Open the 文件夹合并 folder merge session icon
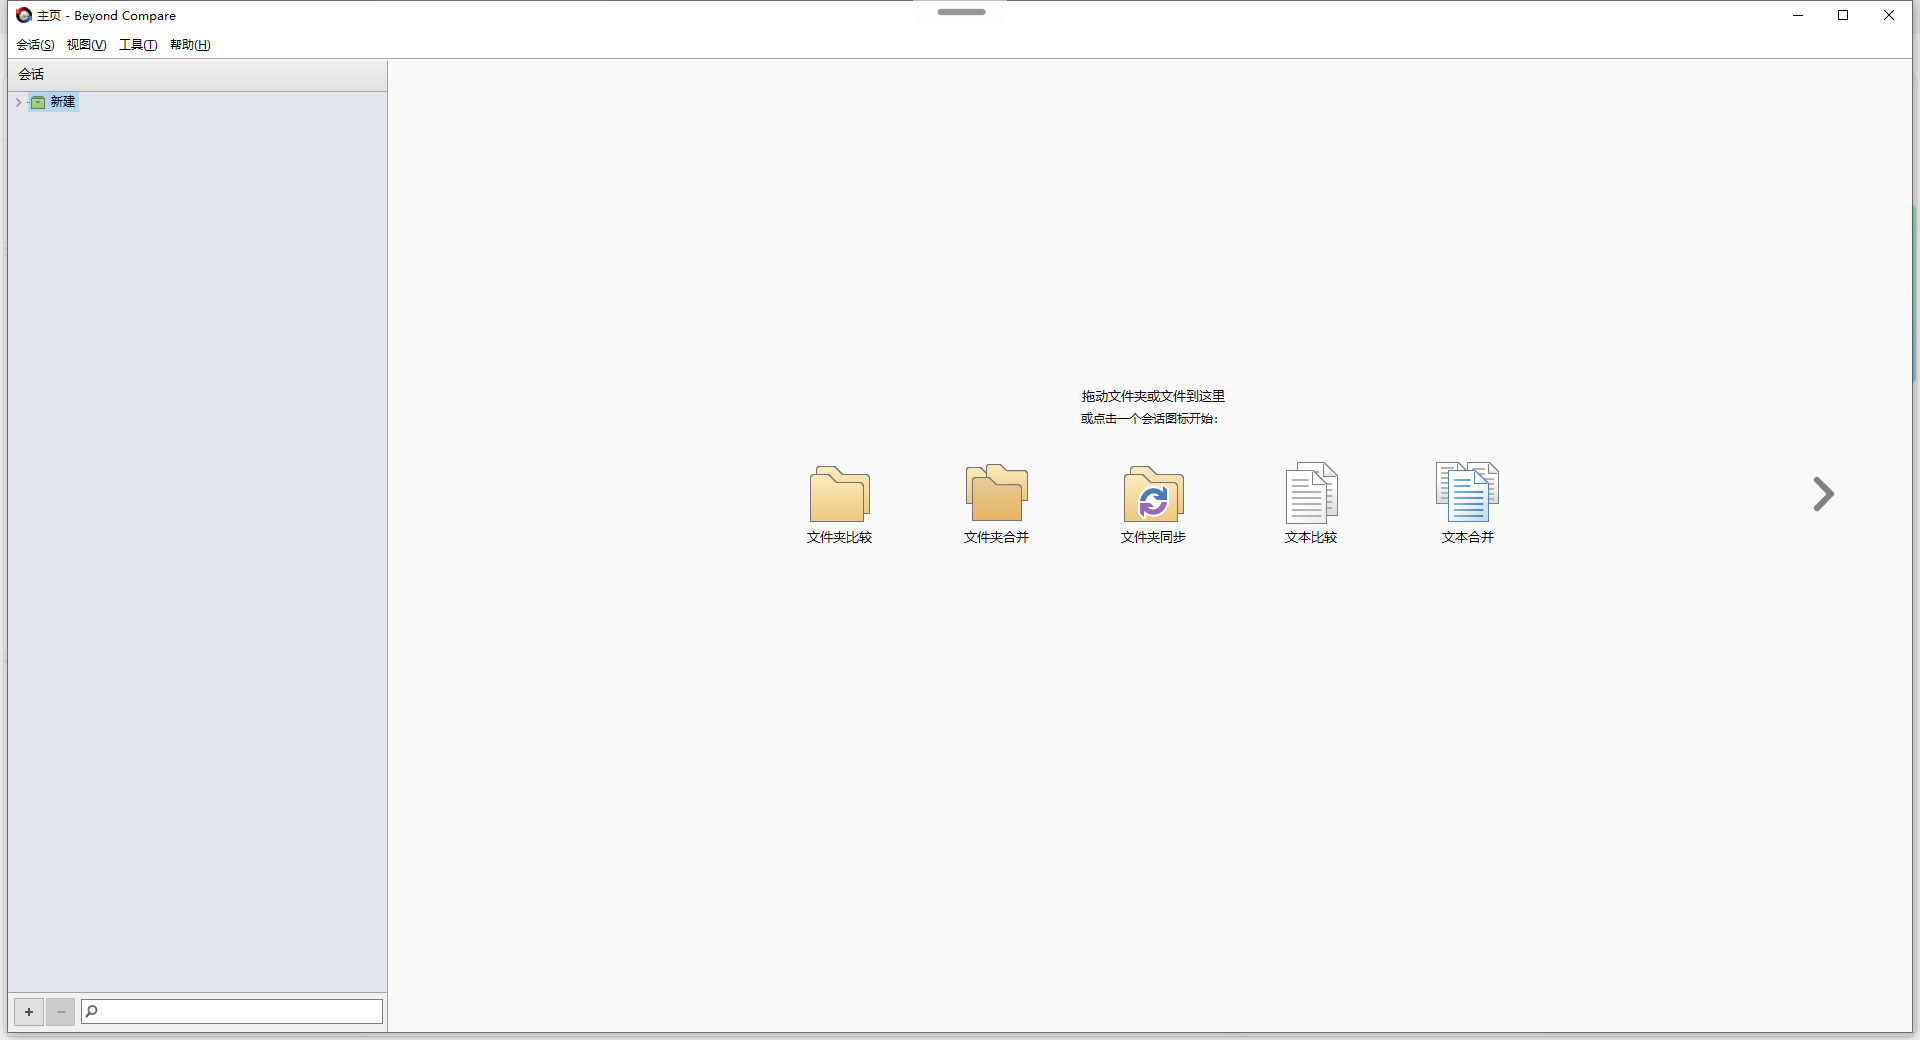The height and width of the screenshot is (1040, 1920). pyautogui.click(x=996, y=493)
